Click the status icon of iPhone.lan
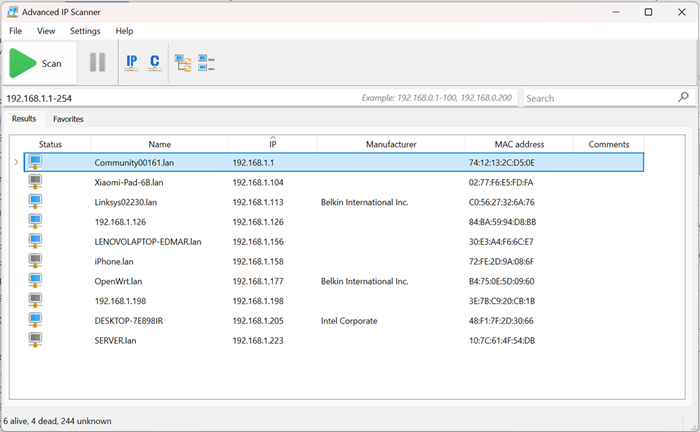Image resolution: width=700 pixels, height=432 pixels. 35,261
